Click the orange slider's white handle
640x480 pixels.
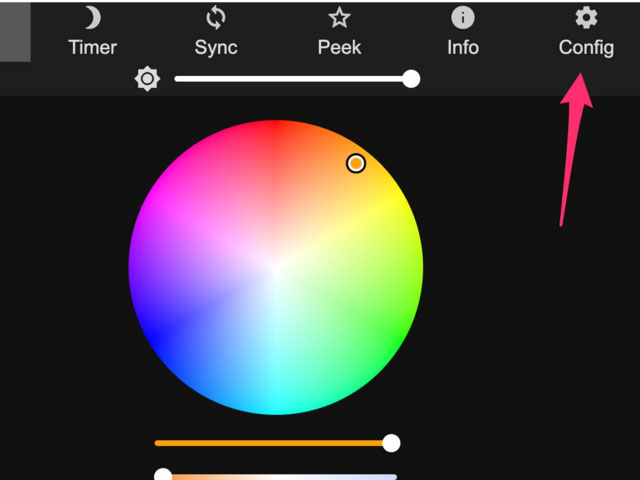click(x=391, y=443)
